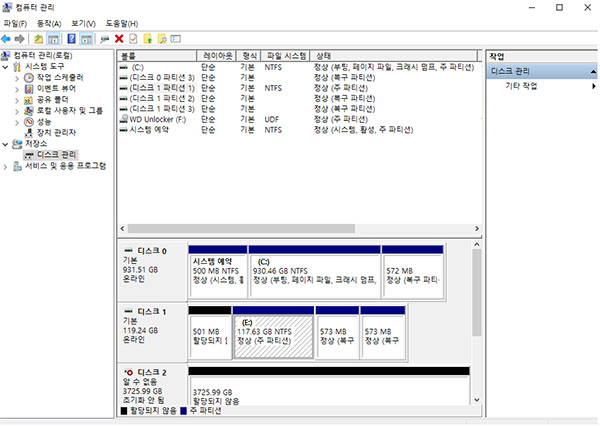
Task: Open the 보기(V) menu
Action: [x=83, y=24]
